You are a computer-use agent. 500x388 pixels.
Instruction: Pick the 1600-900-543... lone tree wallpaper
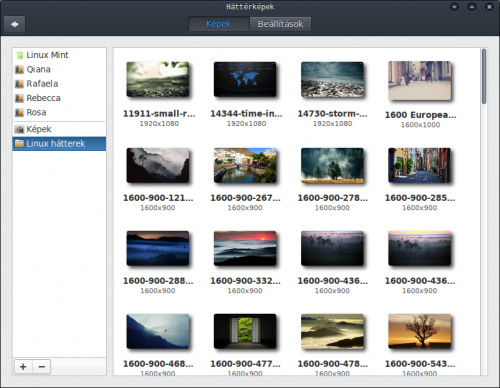point(420,331)
